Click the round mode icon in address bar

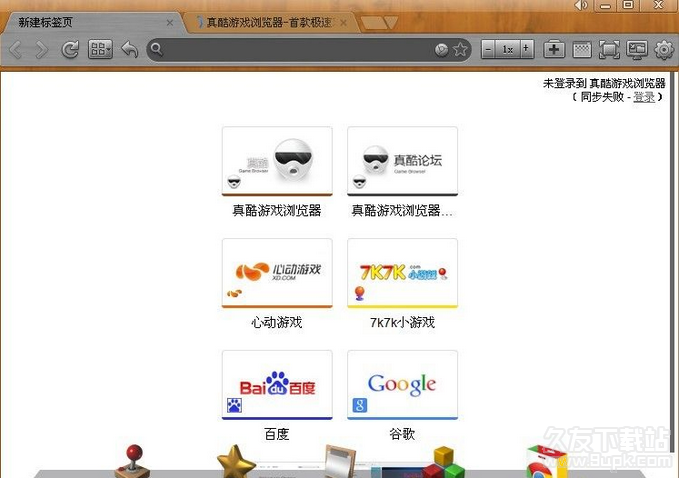pyautogui.click(x=441, y=50)
